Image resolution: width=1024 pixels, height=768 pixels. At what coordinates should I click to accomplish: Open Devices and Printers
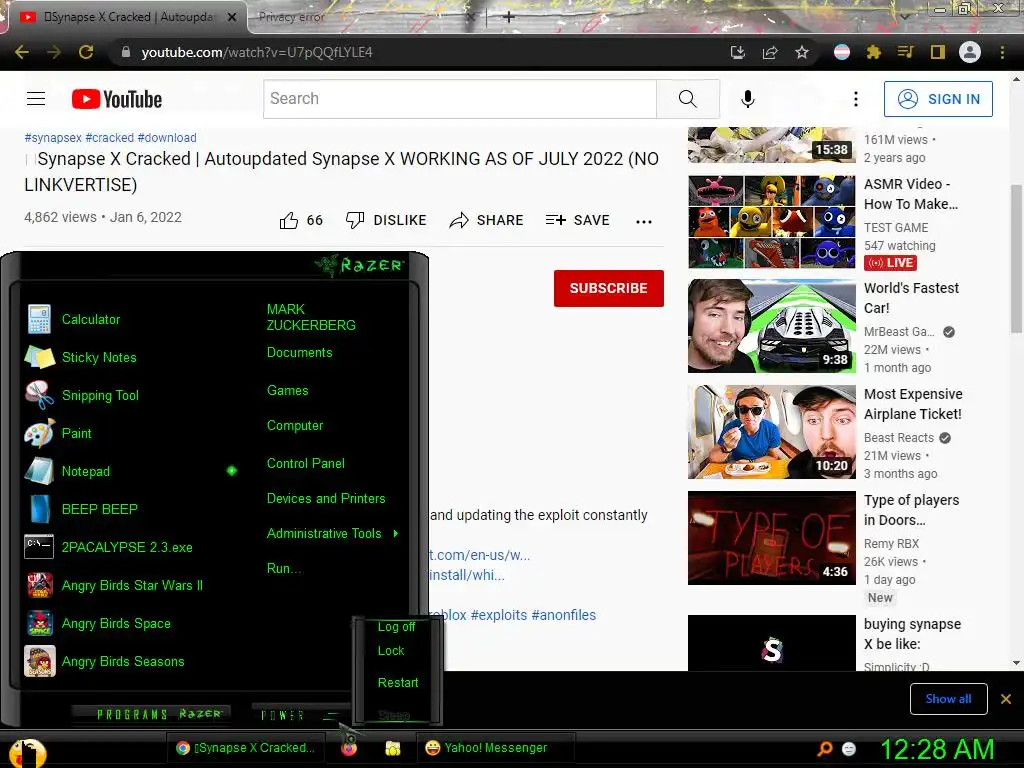pos(326,499)
